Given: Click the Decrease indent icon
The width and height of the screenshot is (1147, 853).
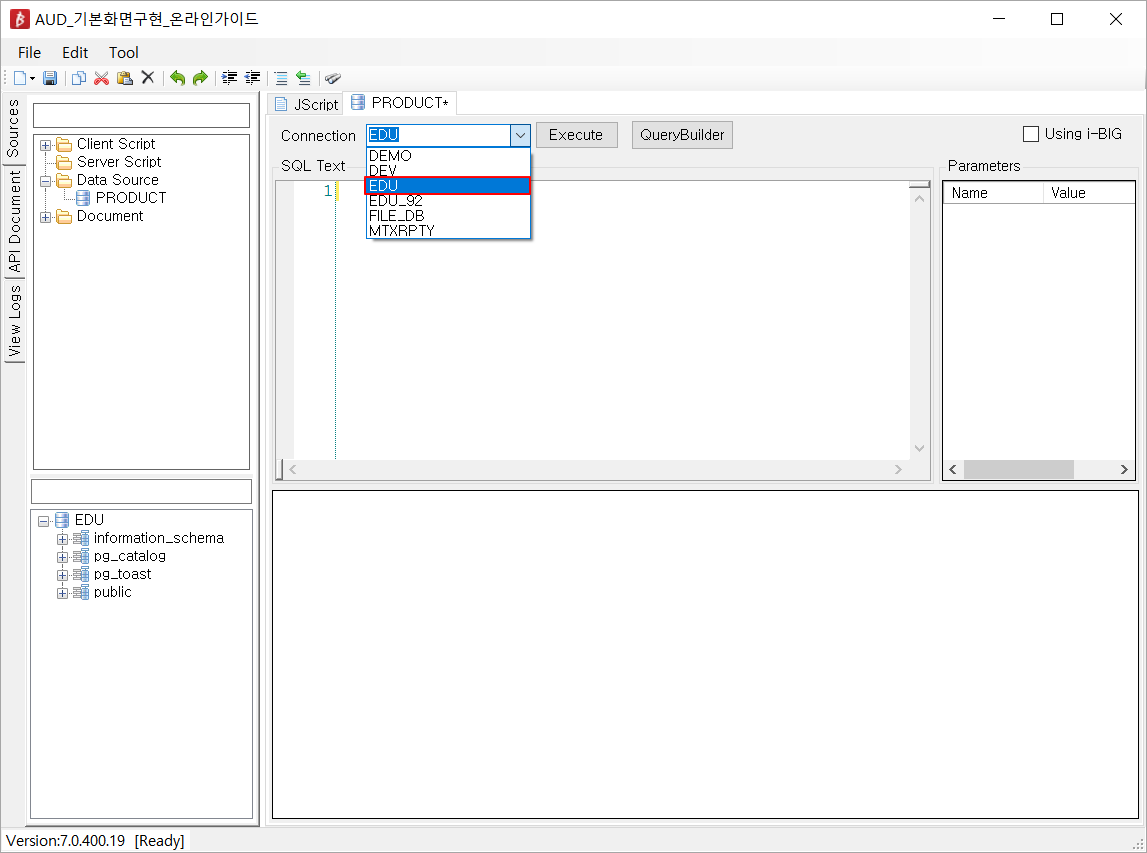Looking at the screenshot, I should (x=252, y=78).
